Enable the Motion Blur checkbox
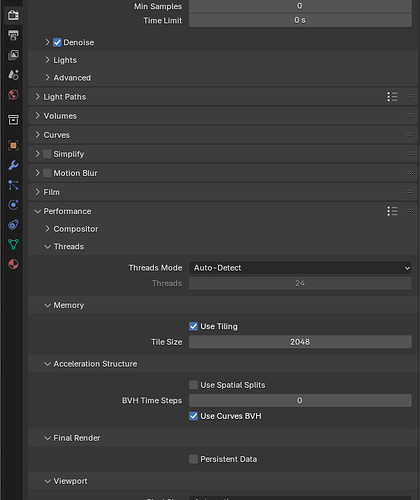This screenshot has height=500, width=420. click(47, 173)
